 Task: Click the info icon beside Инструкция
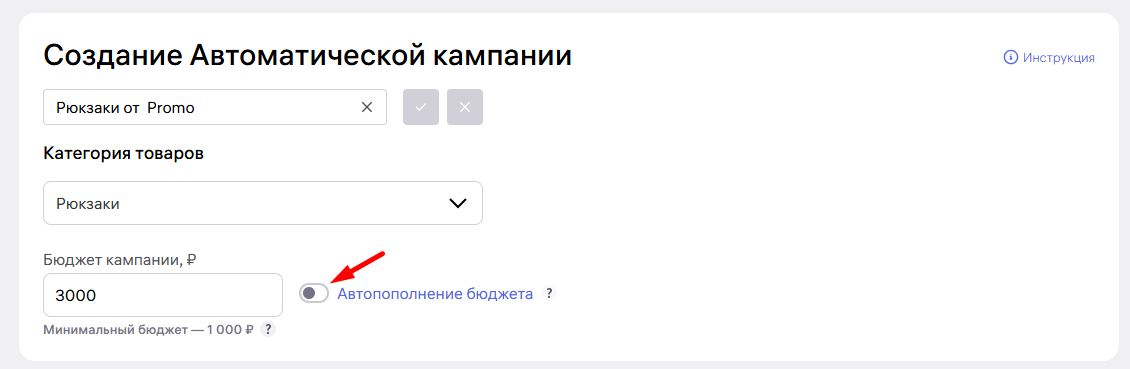(x=1010, y=57)
